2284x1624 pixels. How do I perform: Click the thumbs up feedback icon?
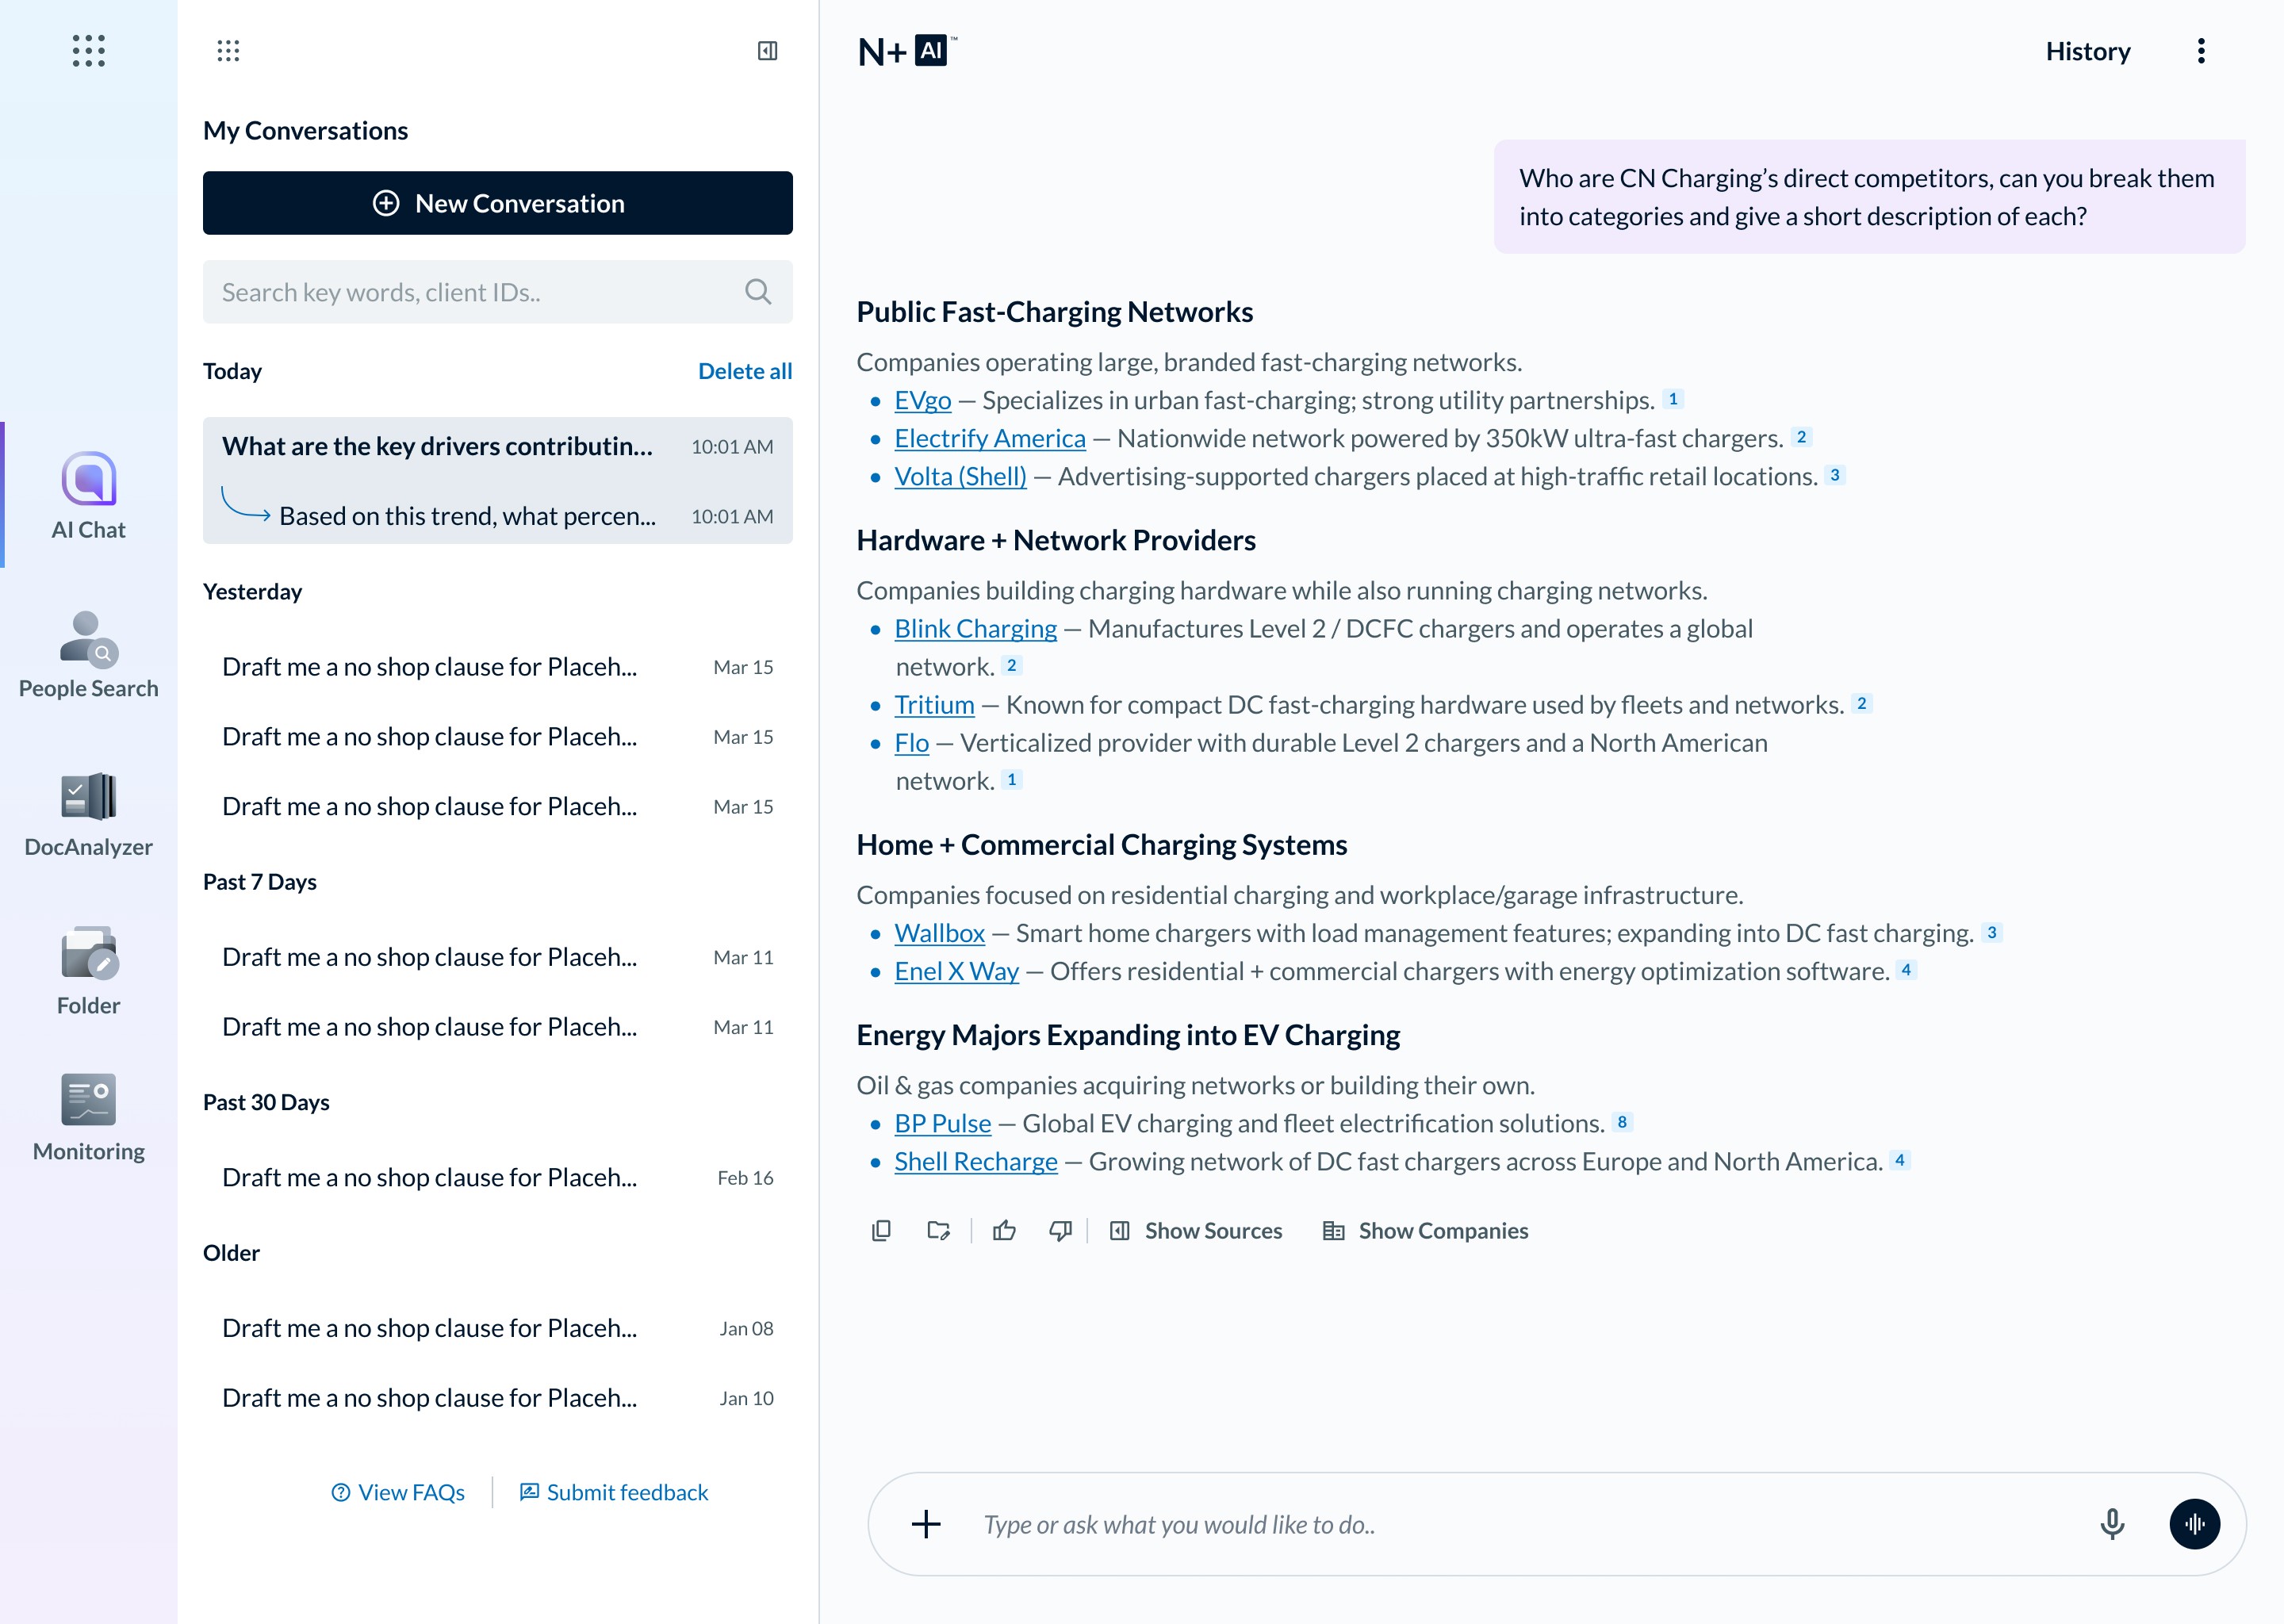tap(1004, 1231)
